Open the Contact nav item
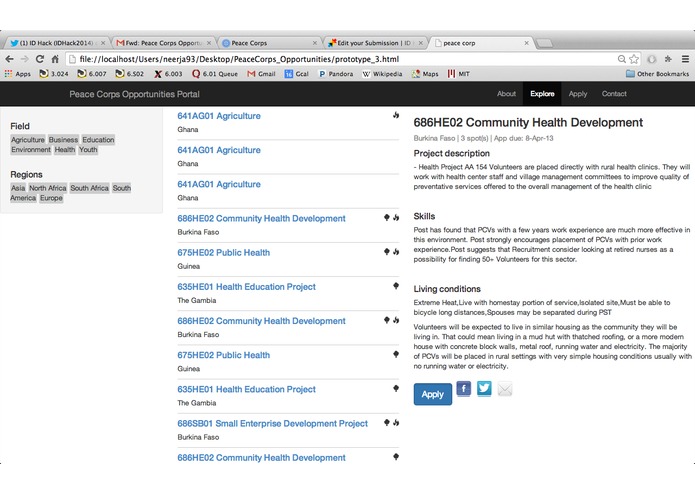Image resolution: width=695 pixels, height=494 pixels. click(x=614, y=93)
